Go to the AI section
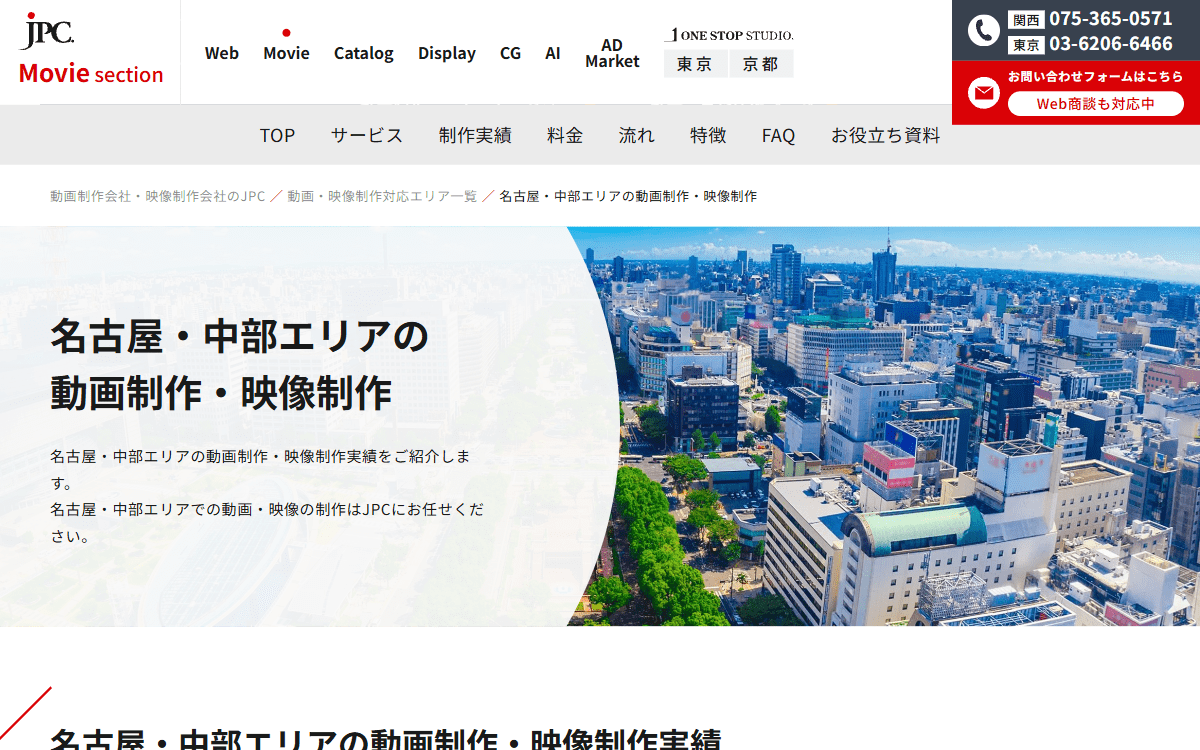This screenshot has height=750, width=1200. [x=553, y=53]
